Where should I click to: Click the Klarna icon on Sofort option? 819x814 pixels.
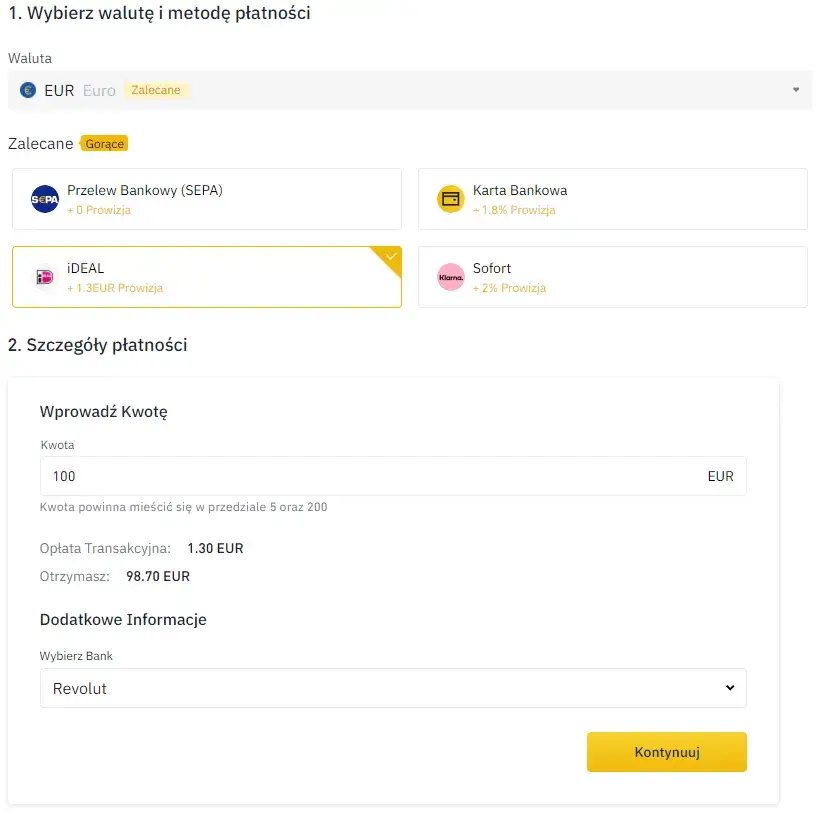(x=451, y=276)
